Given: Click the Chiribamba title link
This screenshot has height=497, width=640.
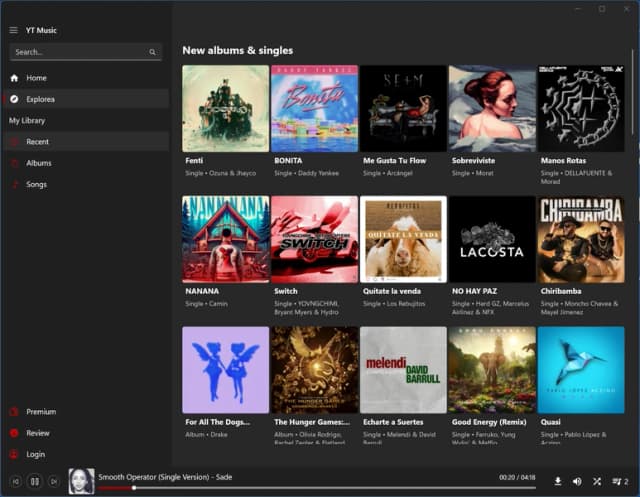Looking at the screenshot, I should coord(561,291).
